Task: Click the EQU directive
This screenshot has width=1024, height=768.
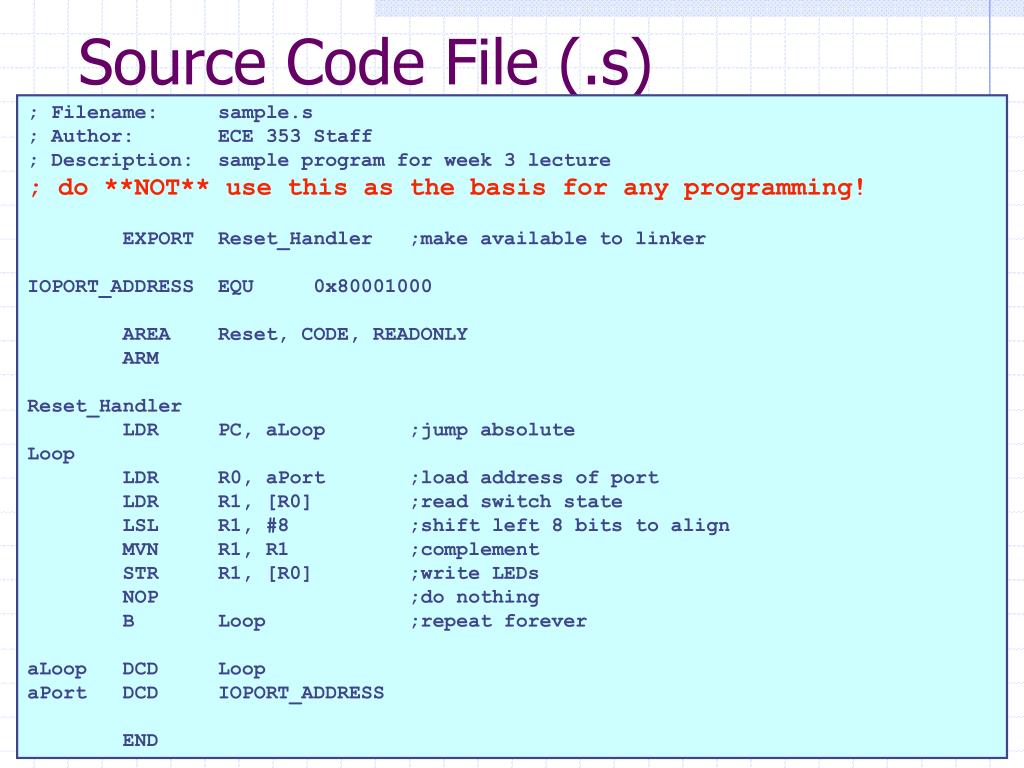Action: tap(235, 287)
